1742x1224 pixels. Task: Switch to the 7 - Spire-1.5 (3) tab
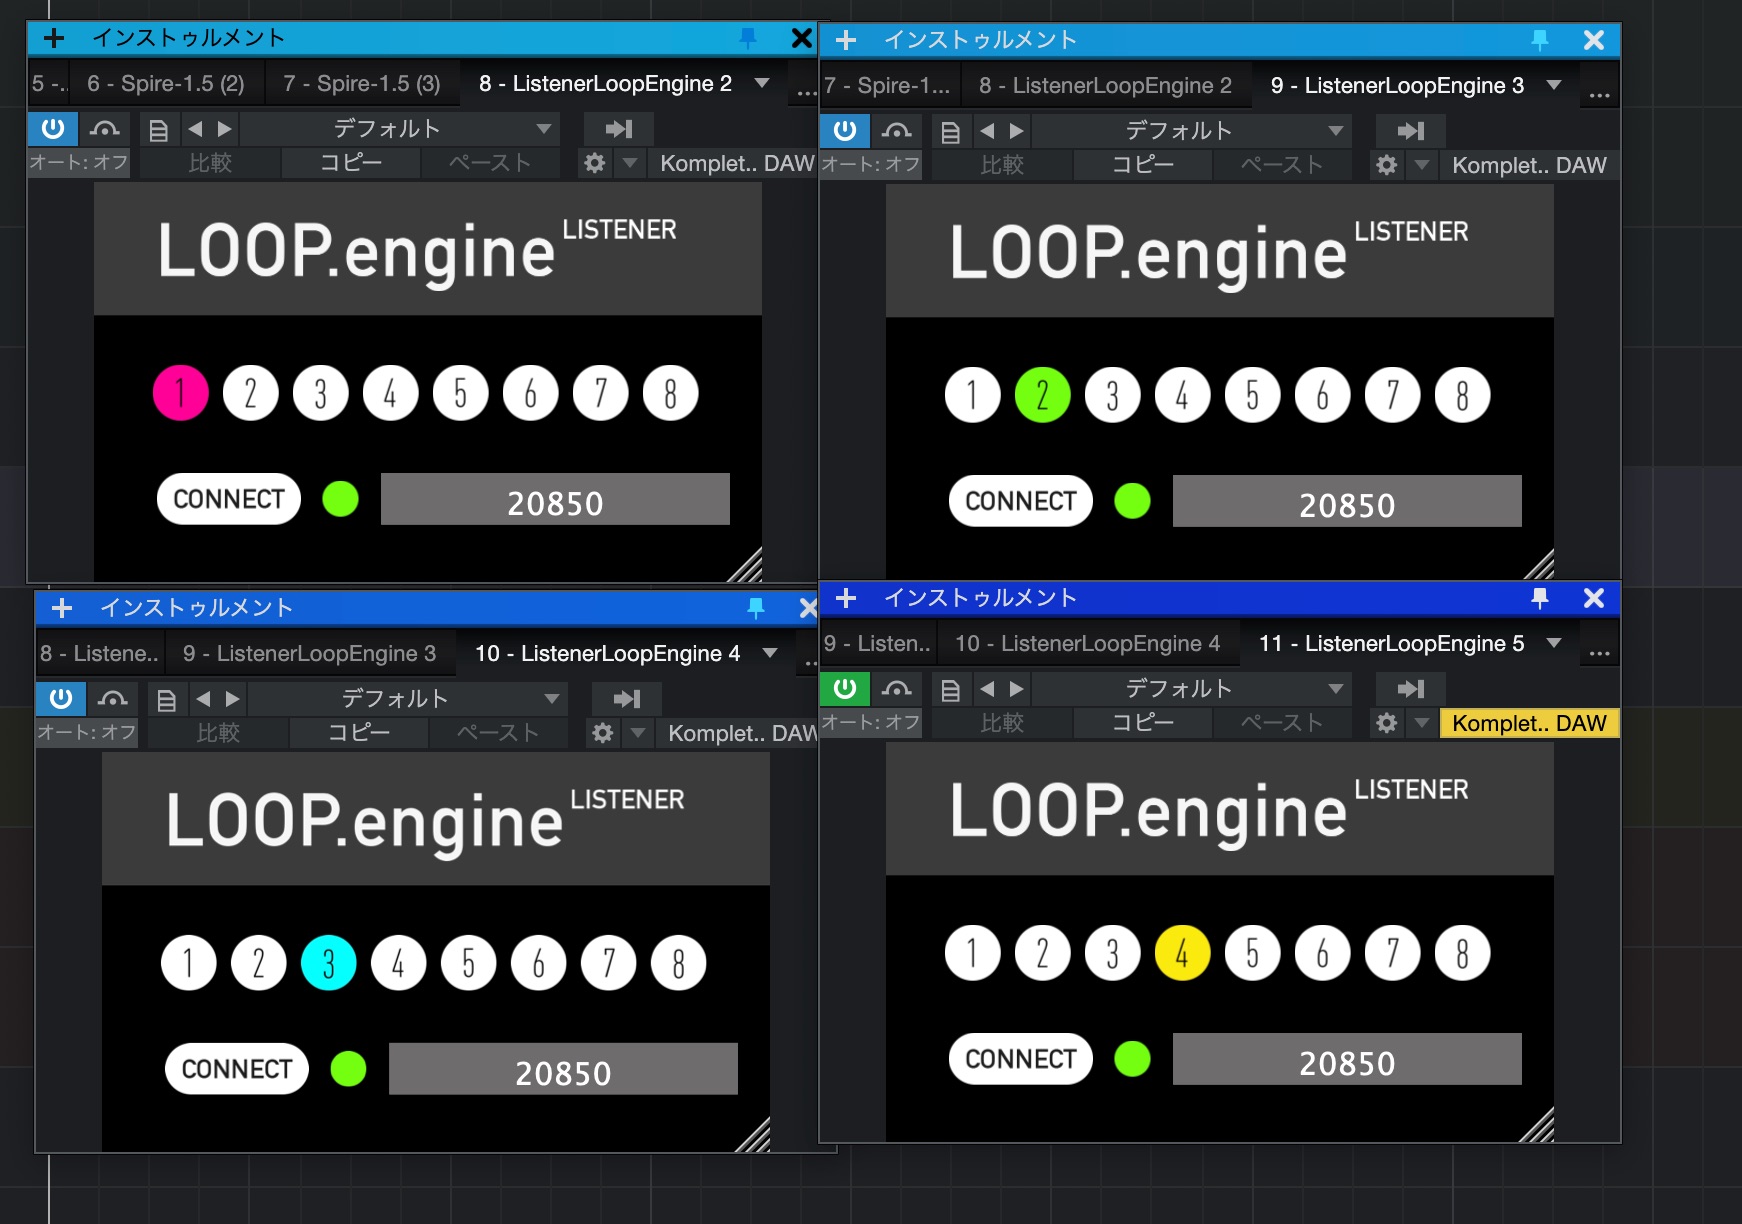tap(361, 84)
